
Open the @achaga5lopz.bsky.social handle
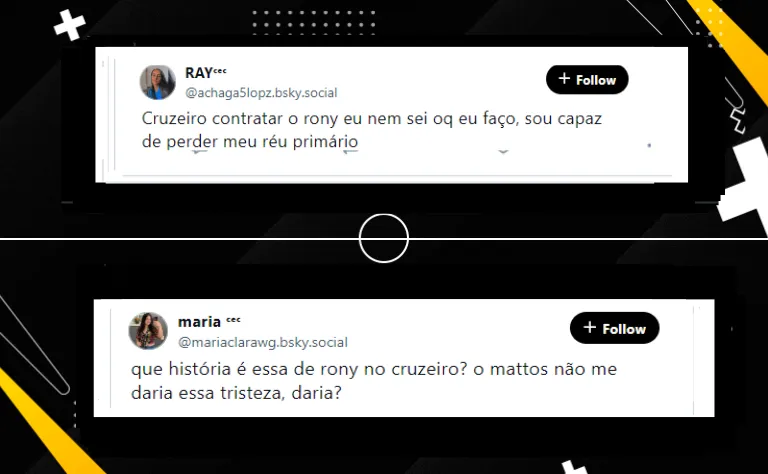(x=261, y=93)
